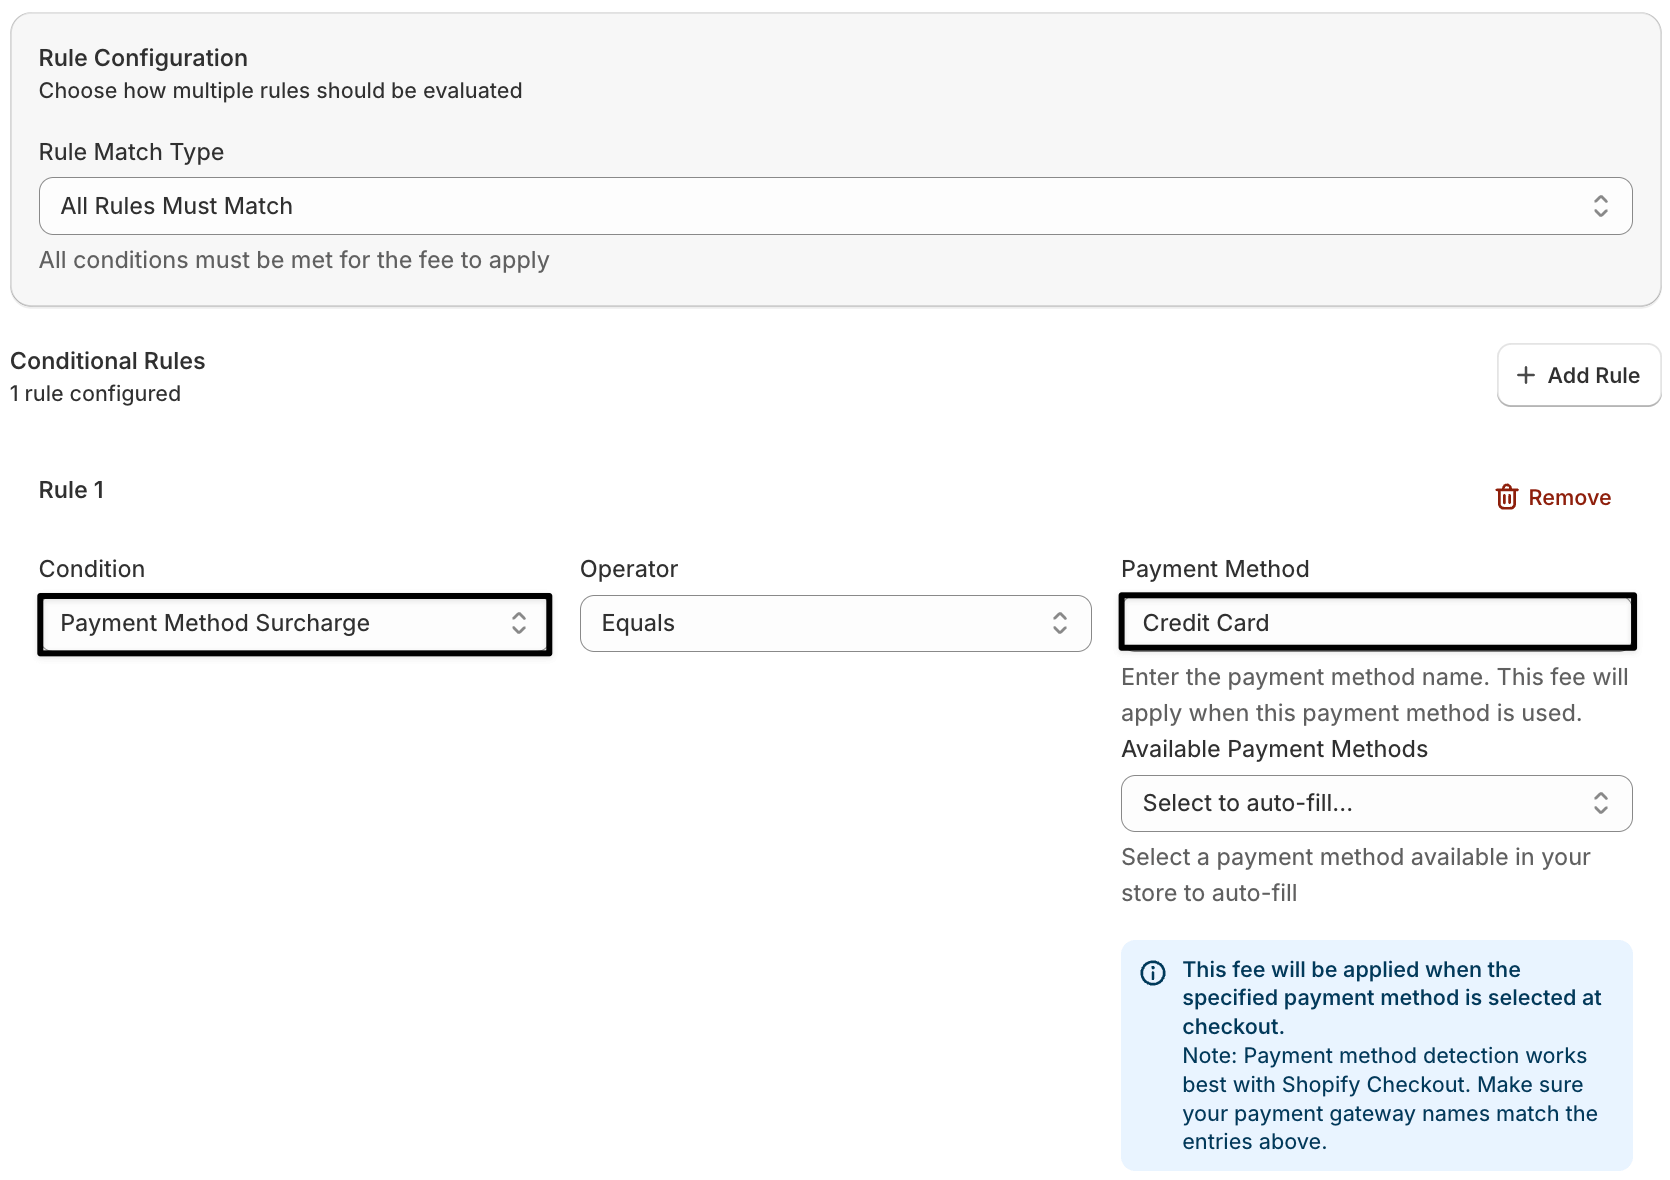Viewport: 1670px width, 1180px height.
Task: Focus the Credit Card payment method field
Action: coord(1376,623)
